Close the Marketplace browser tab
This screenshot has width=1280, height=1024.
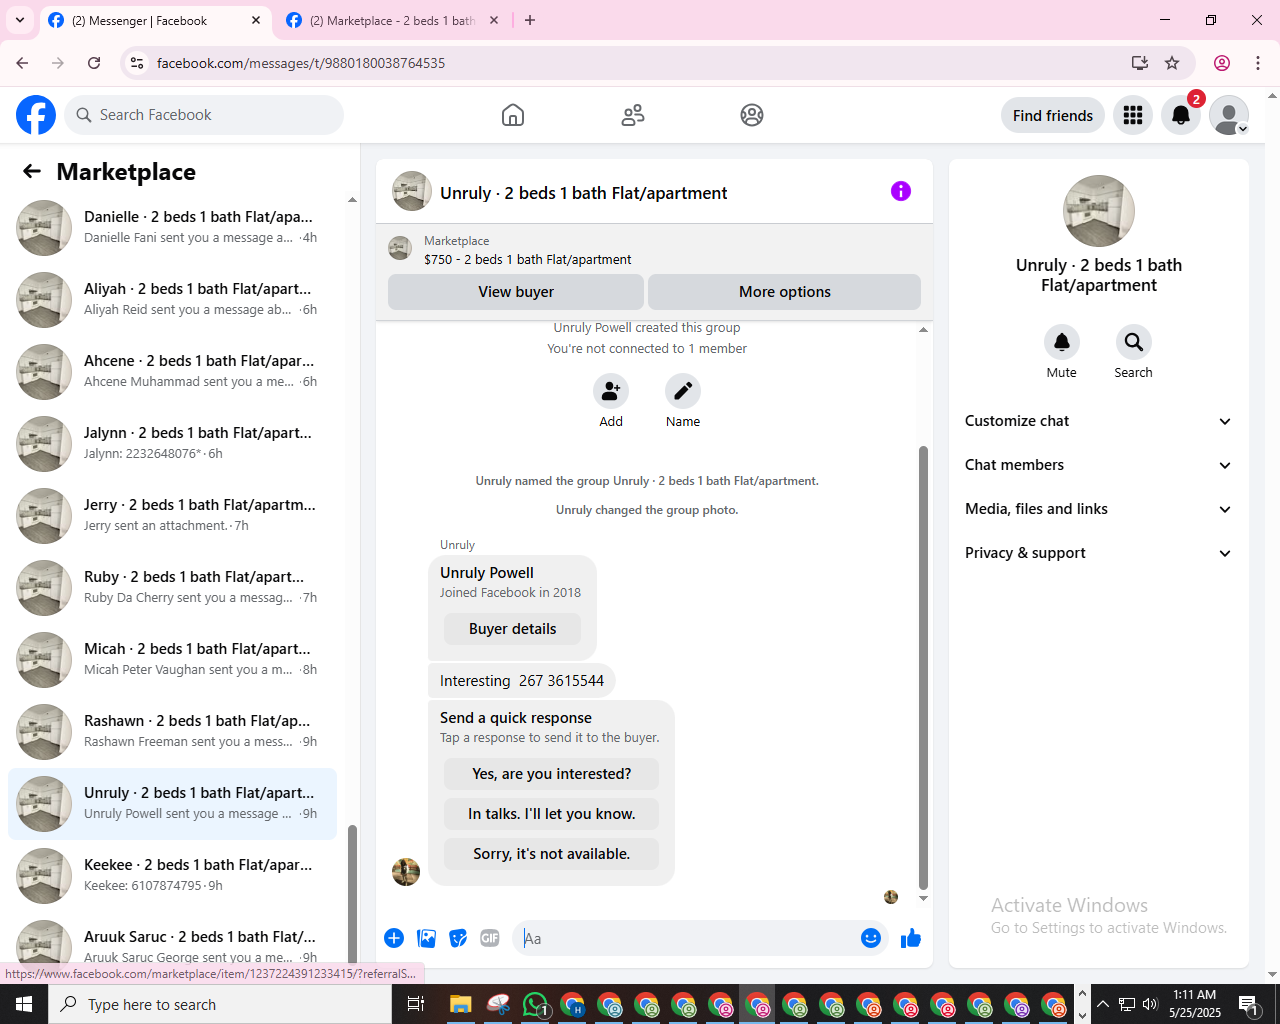pyautogui.click(x=494, y=20)
